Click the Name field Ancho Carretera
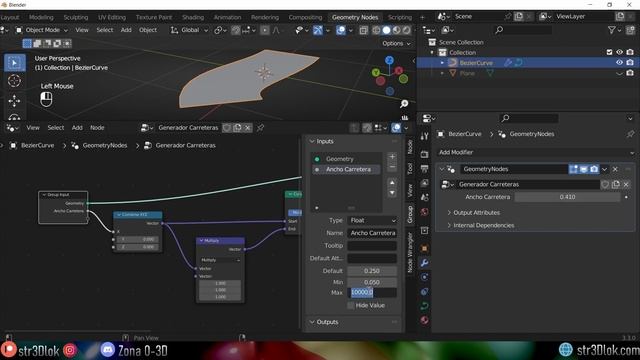The image size is (640, 360). 372,233
